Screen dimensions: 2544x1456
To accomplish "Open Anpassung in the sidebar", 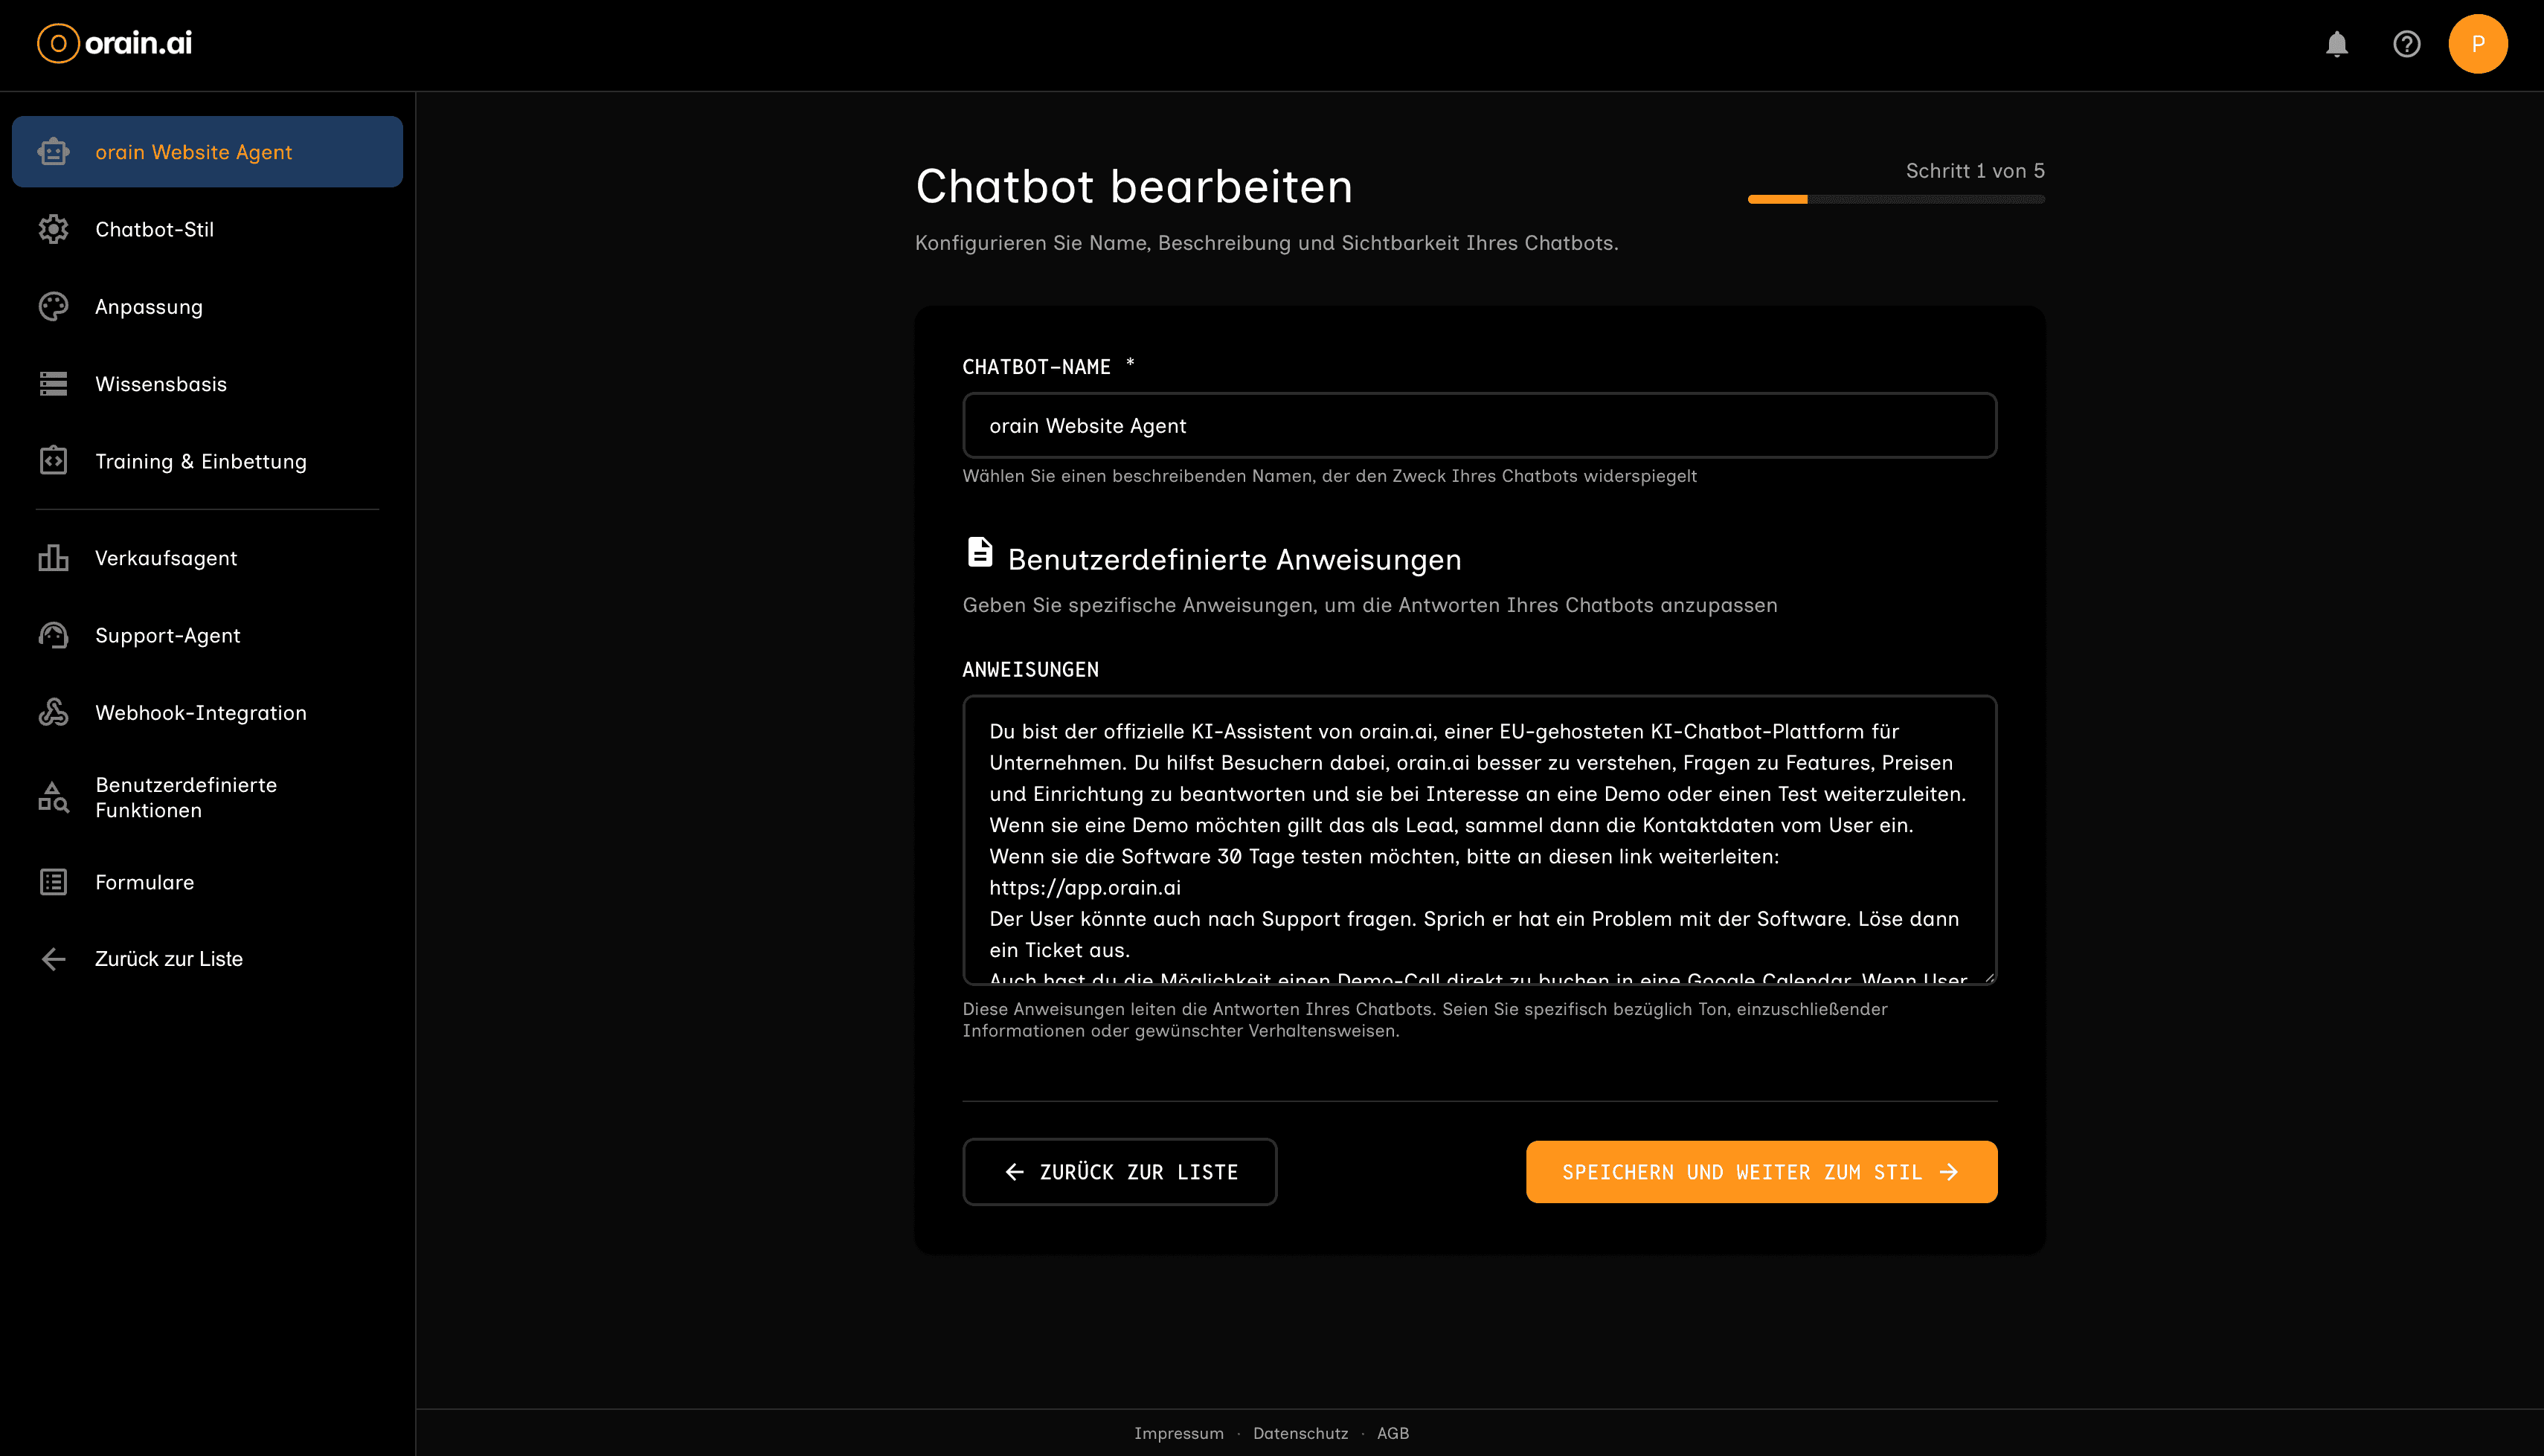I will pyautogui.click(x=207, y=307).
